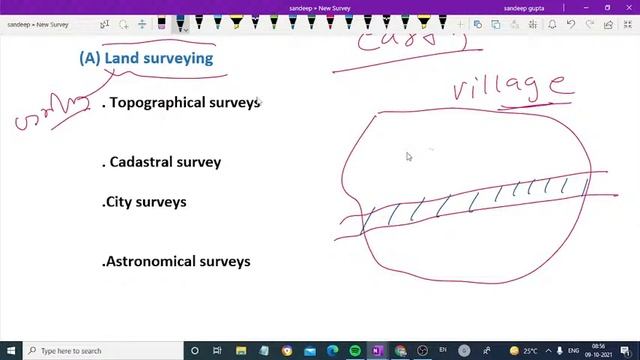Open Cortana from the taskbar circle
The width and height of the screenshot is (640, 360).
click(x=195, y=351)
